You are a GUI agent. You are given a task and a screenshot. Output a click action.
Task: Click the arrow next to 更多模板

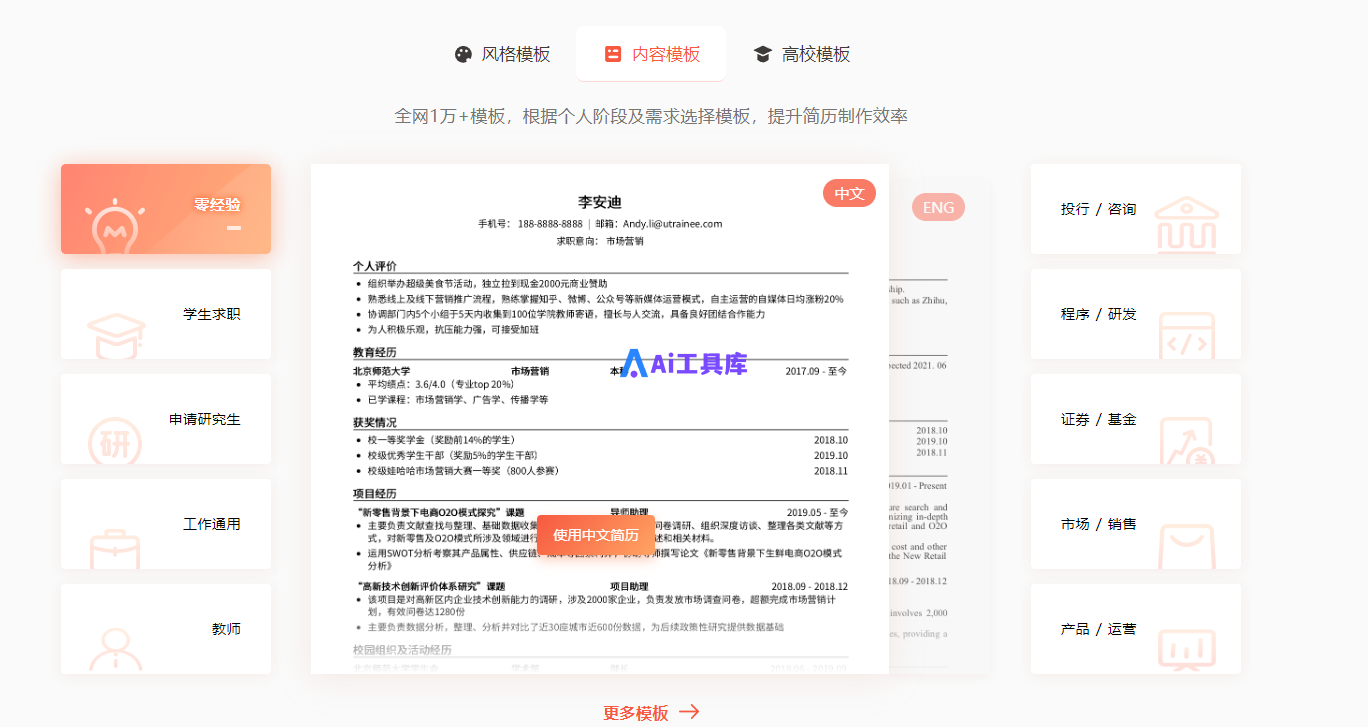pos(689,712)
